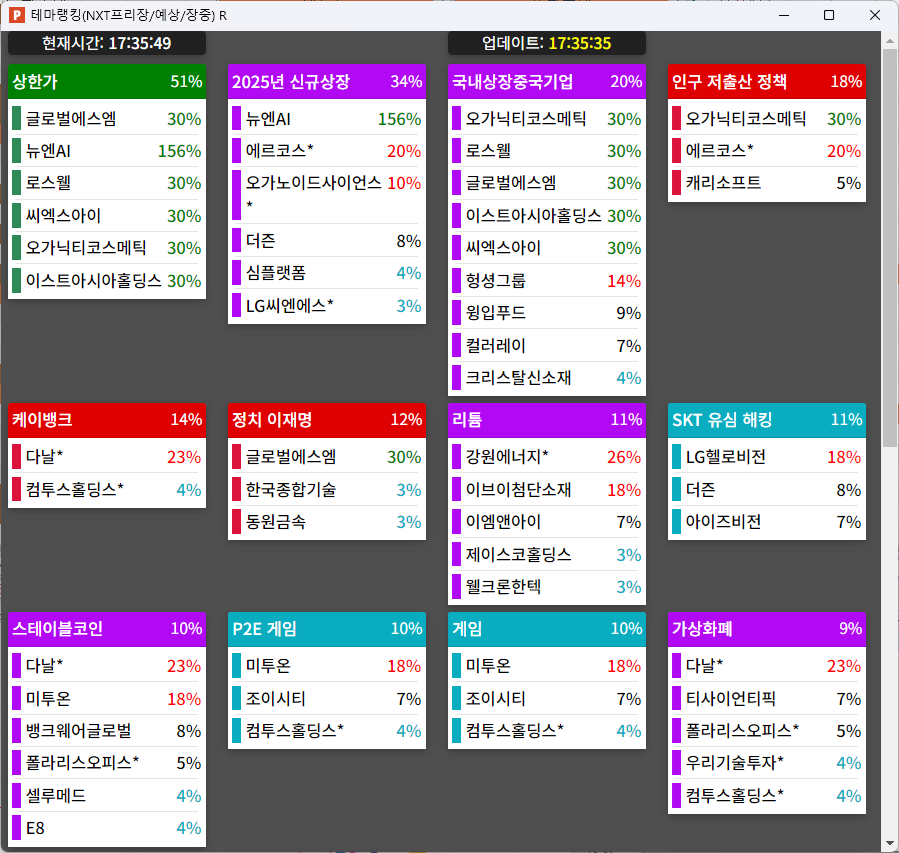Minimize the 테마랭킹 window
899x853 pixels.
tap(784, 15)
